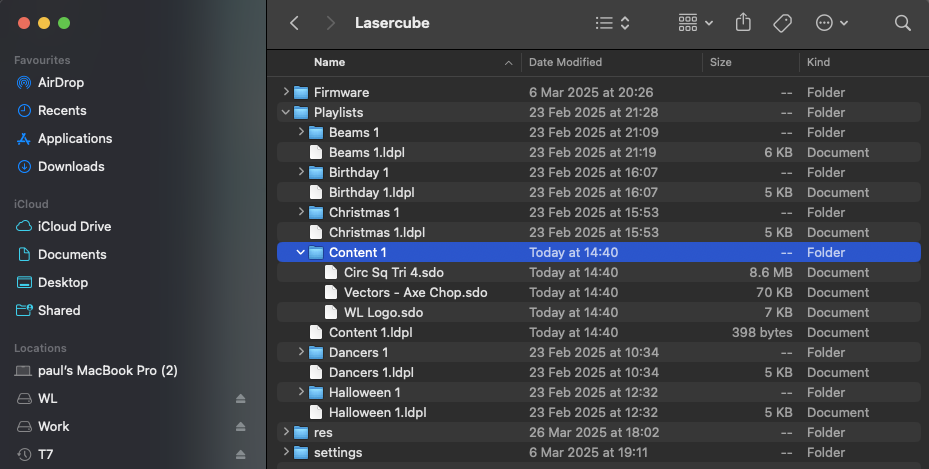Click the Edit Tags icon
Image resolution: width=929 pixels, height=469 pixels.
click(783, 23)
